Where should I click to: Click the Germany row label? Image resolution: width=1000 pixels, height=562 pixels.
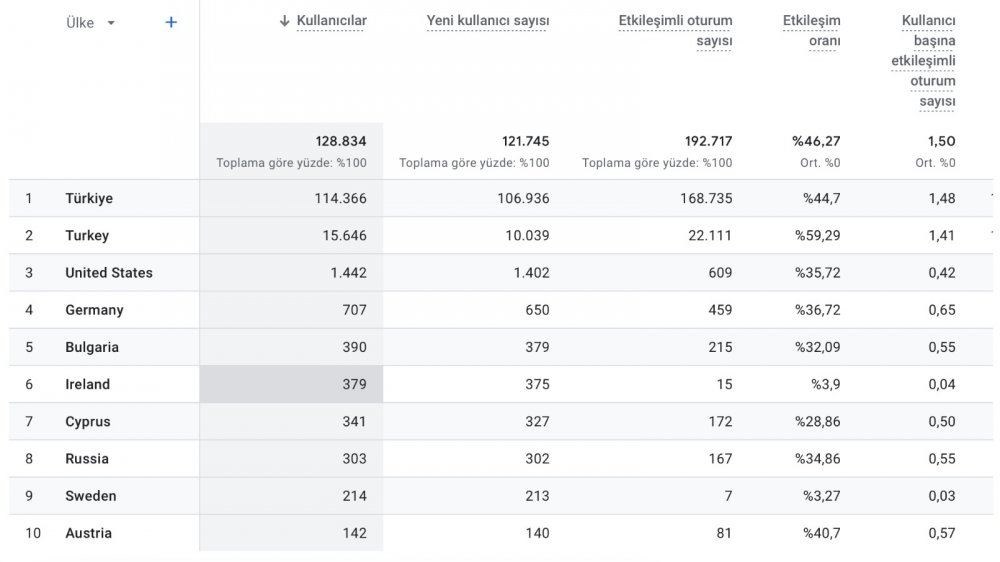pos(94,310)
